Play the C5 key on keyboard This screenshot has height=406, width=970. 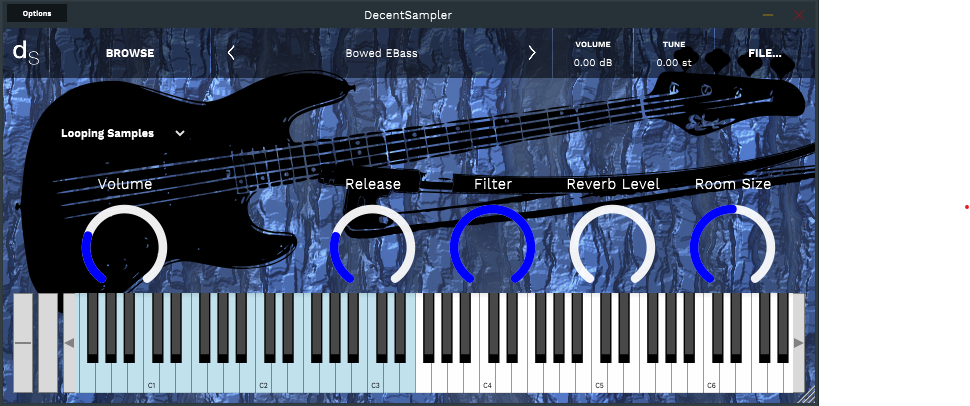coord(599,378)
